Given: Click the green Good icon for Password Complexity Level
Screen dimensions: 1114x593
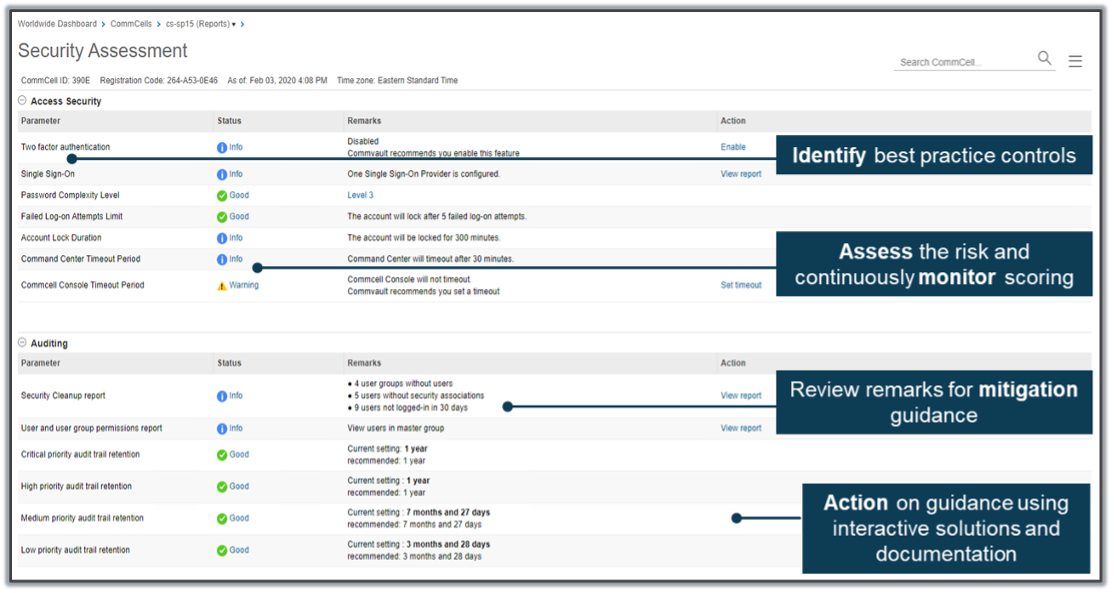Looking at the screenshot, I should tap(222, 195).
